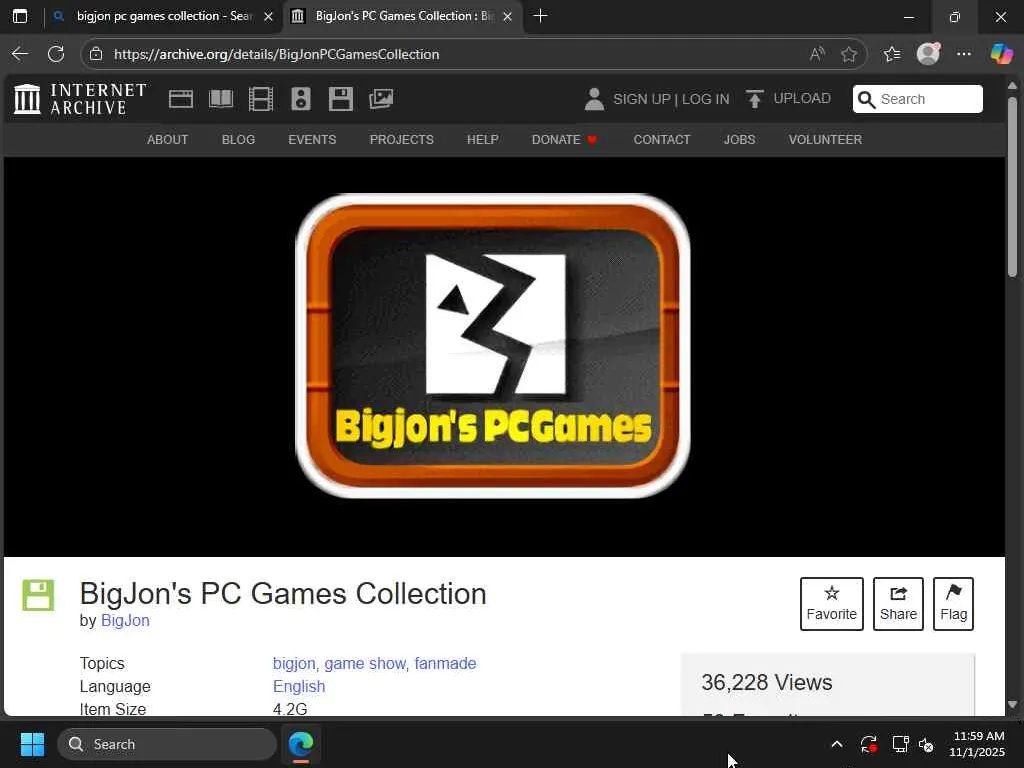Open the browser profile avatar
Image resolution: width=1024 pixels, height=768 pixels.
pos(928,54)
